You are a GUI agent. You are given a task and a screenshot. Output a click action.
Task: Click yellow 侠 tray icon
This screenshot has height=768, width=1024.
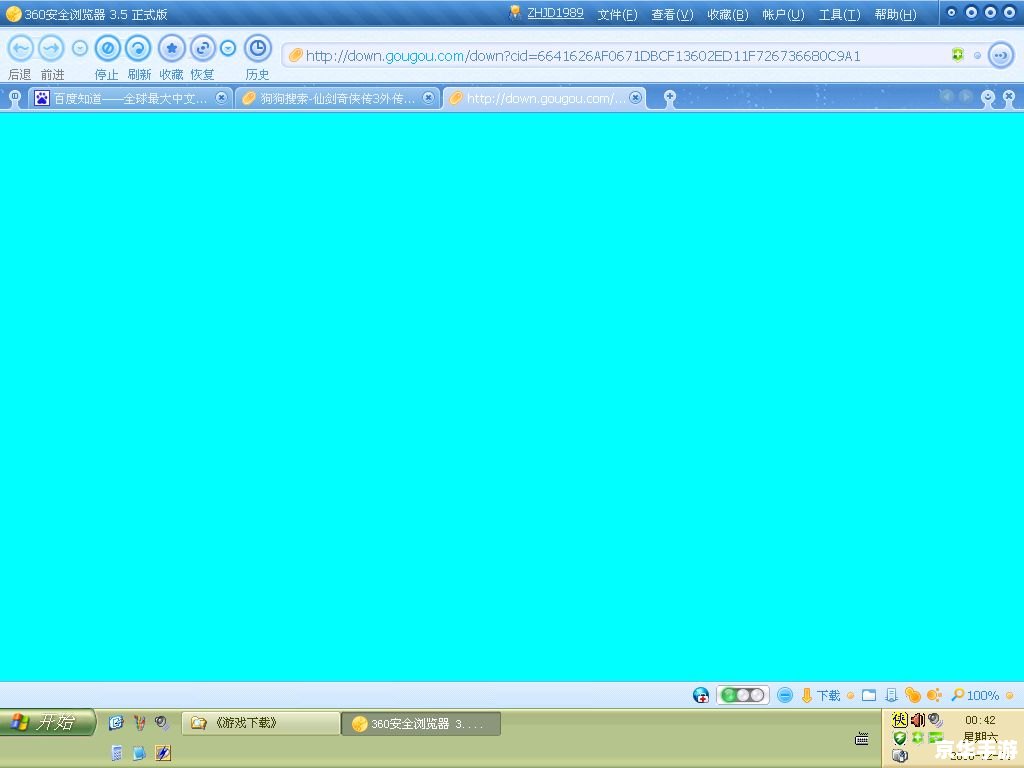click(899, 720)
